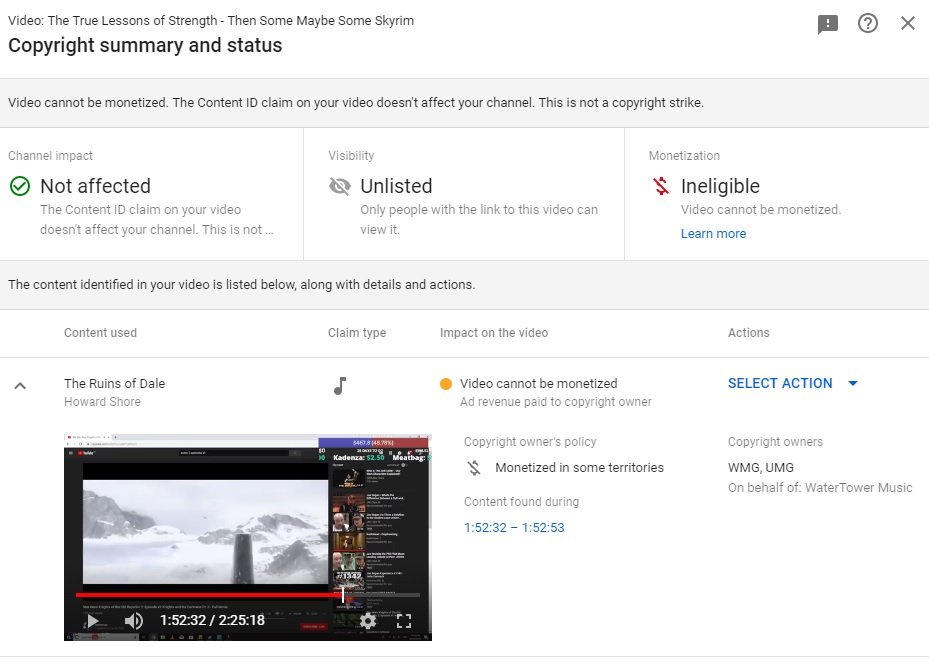This screenshot has height=669, width=929.
Task: Click the Unlisted crossed-eye visibility icon
Action: (x=339, y=186)
